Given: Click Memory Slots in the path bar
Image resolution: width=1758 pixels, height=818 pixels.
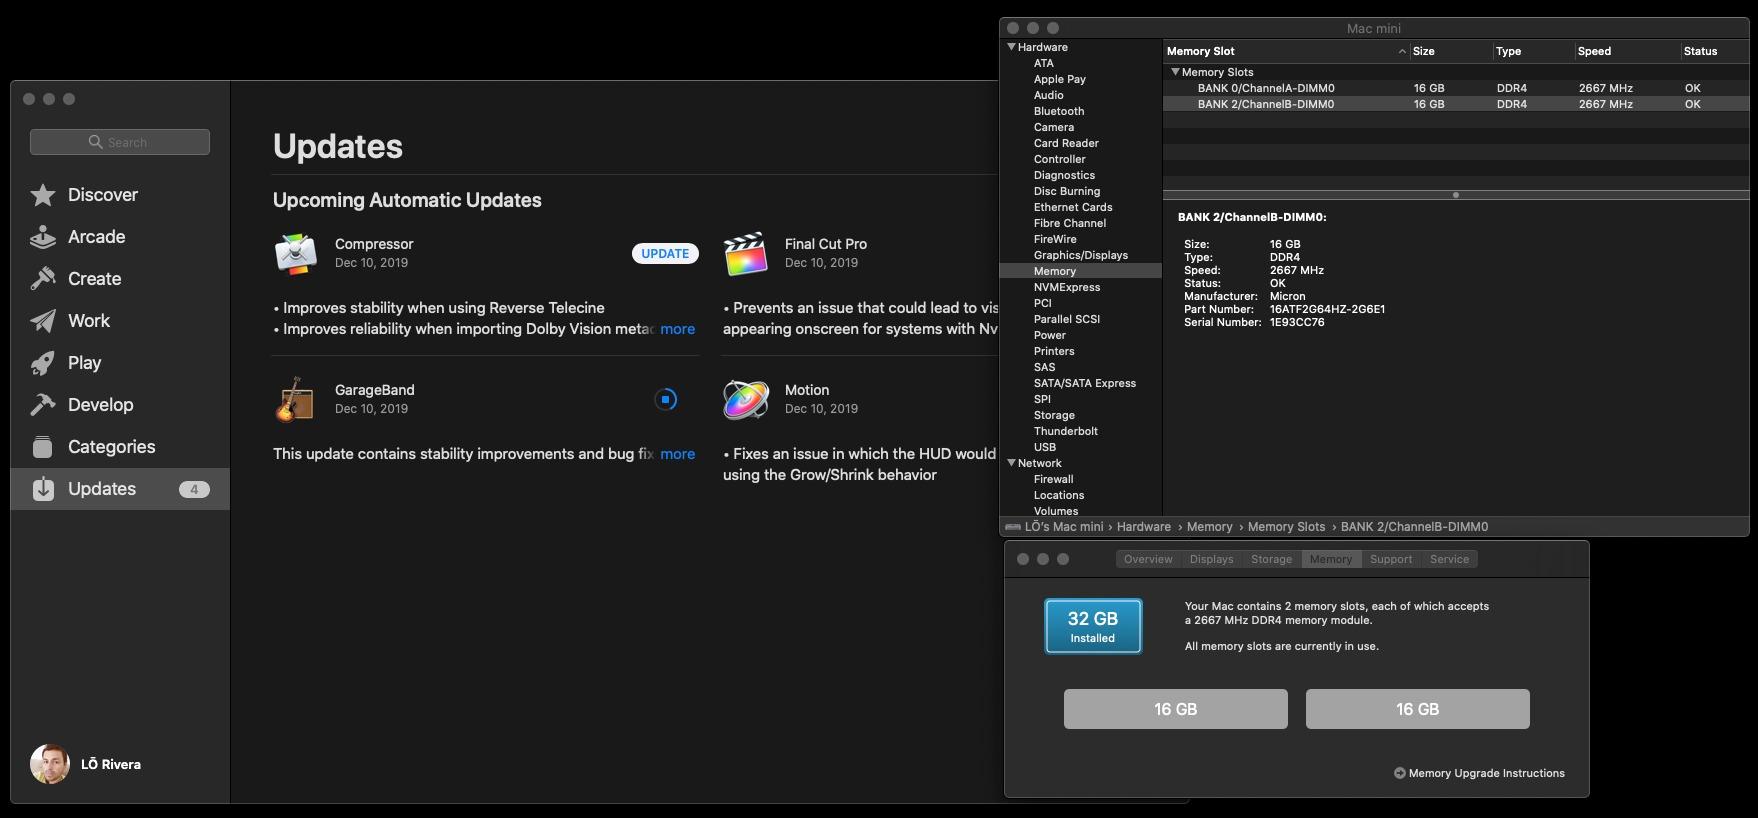Looking at the screenshot, I should 1286,527.
